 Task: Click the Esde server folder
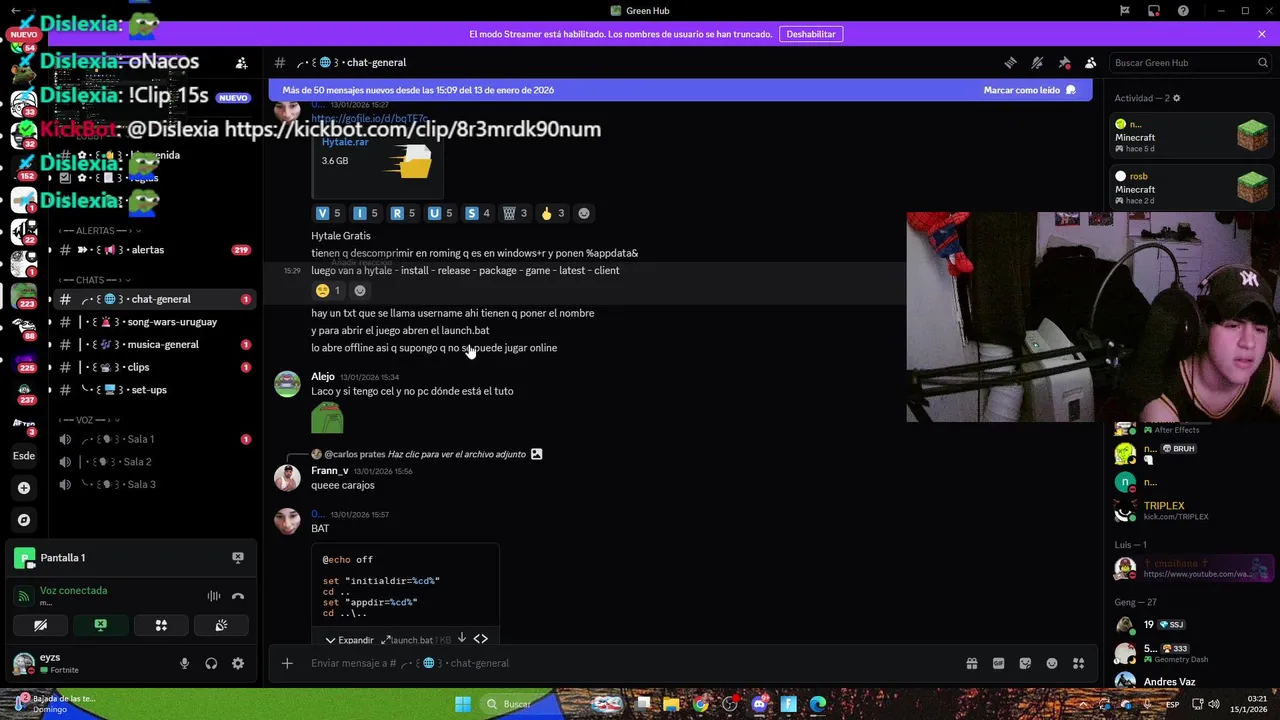click(24, 455)
